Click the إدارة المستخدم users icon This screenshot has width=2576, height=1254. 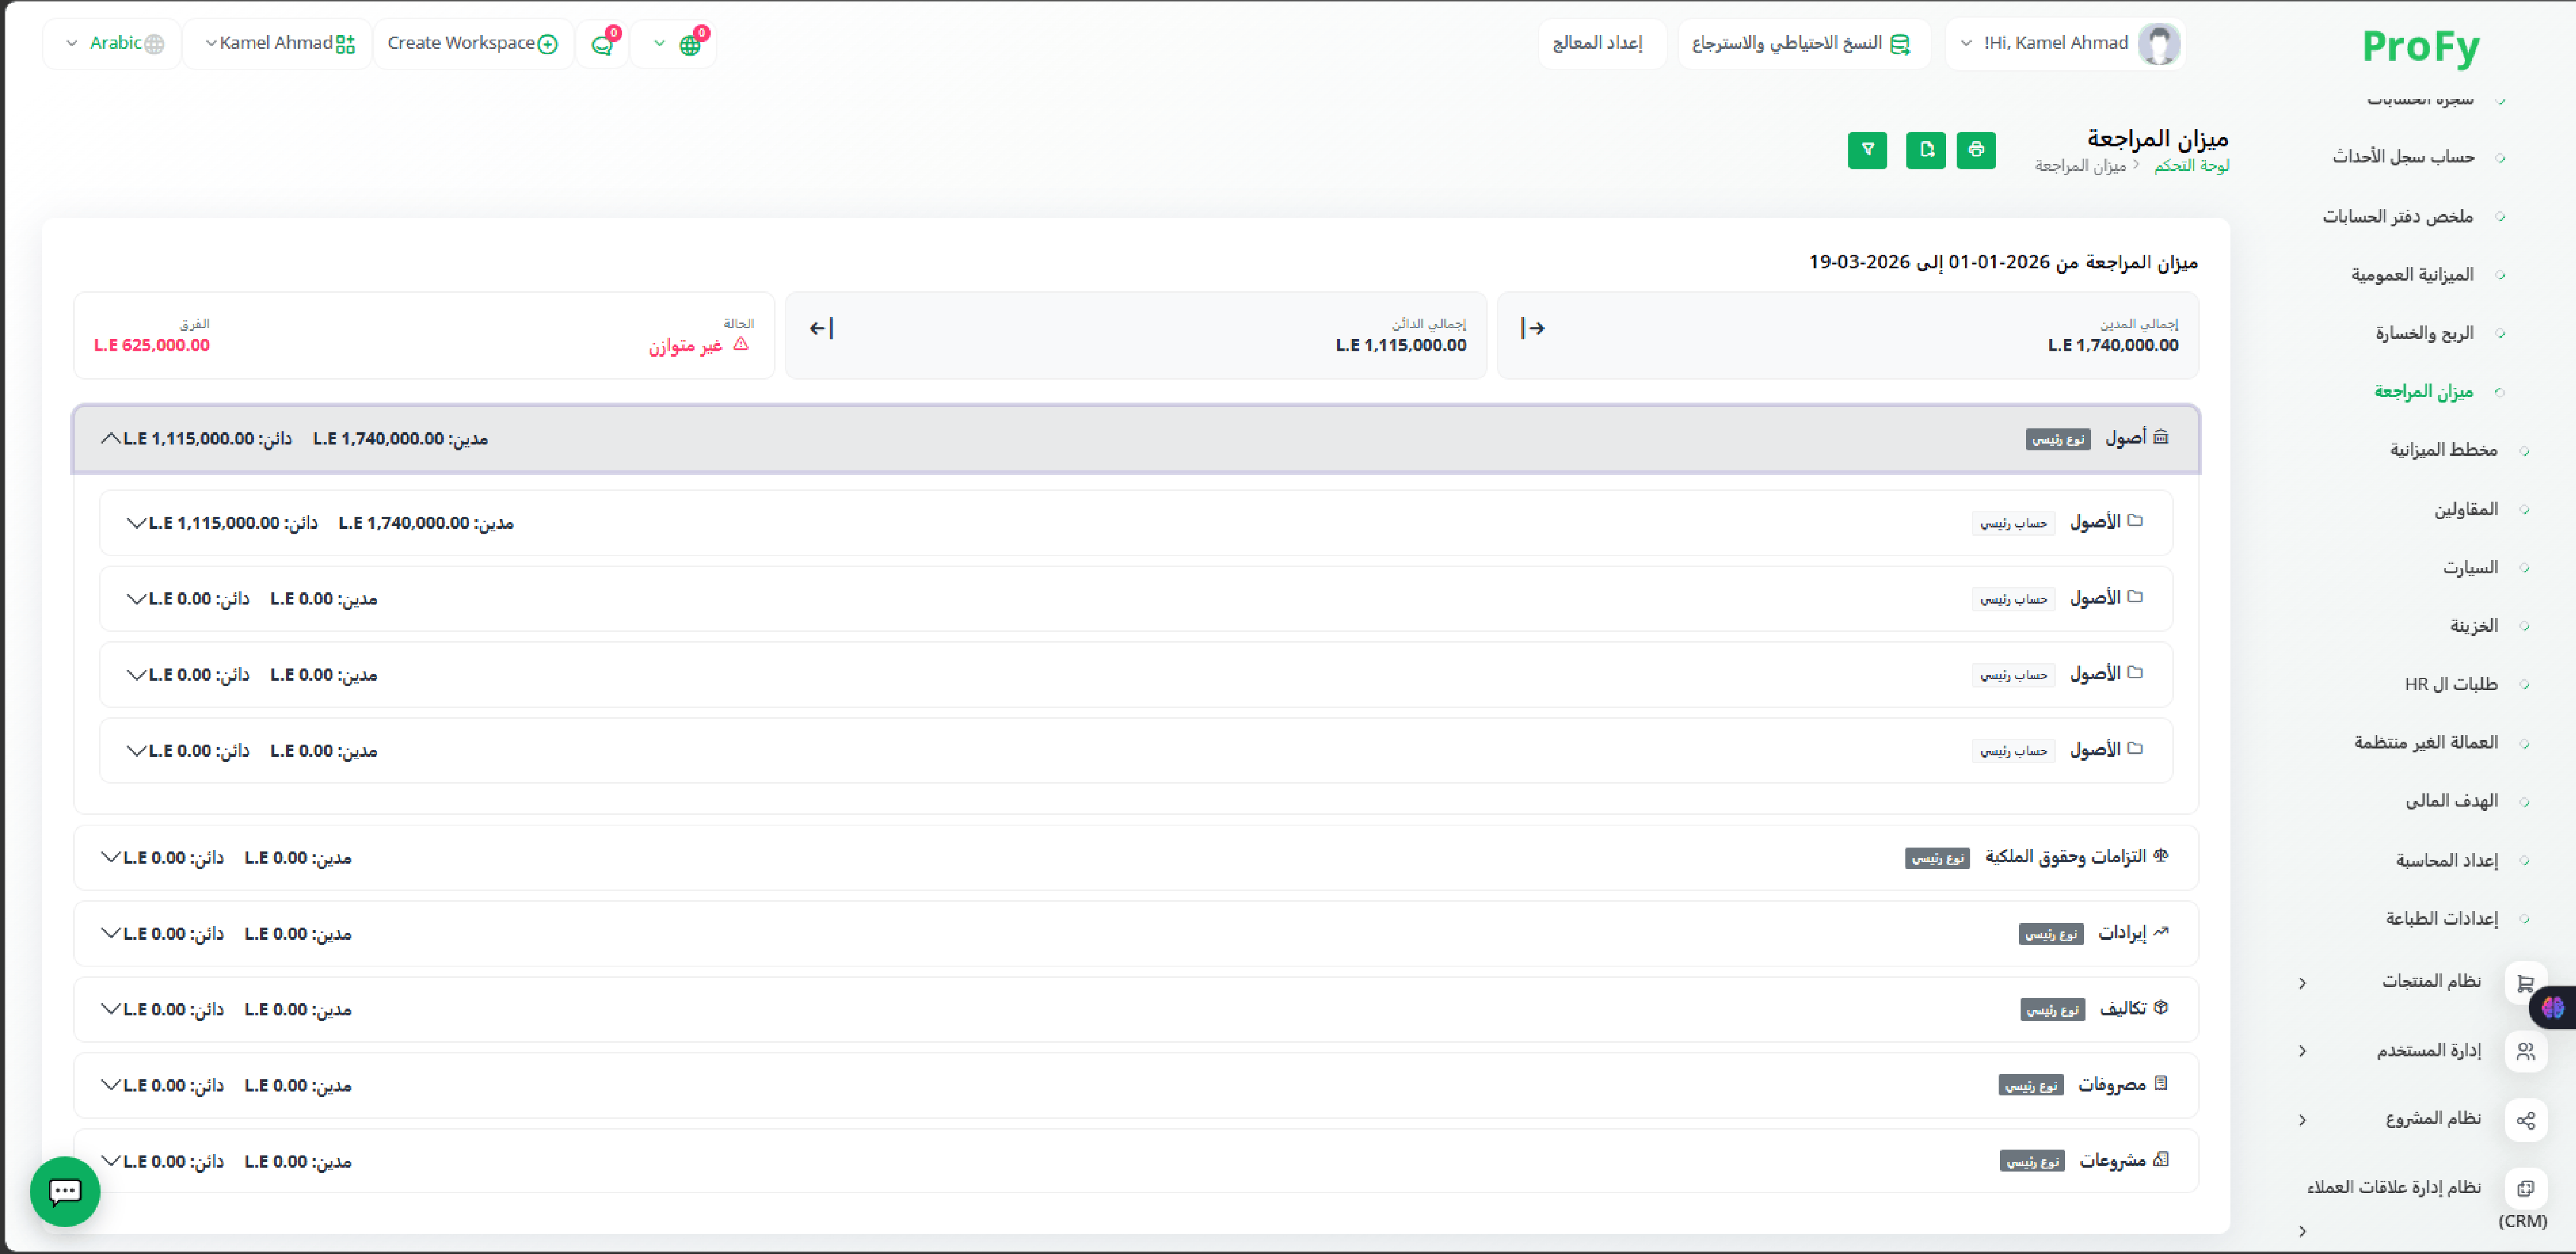2525,1051
